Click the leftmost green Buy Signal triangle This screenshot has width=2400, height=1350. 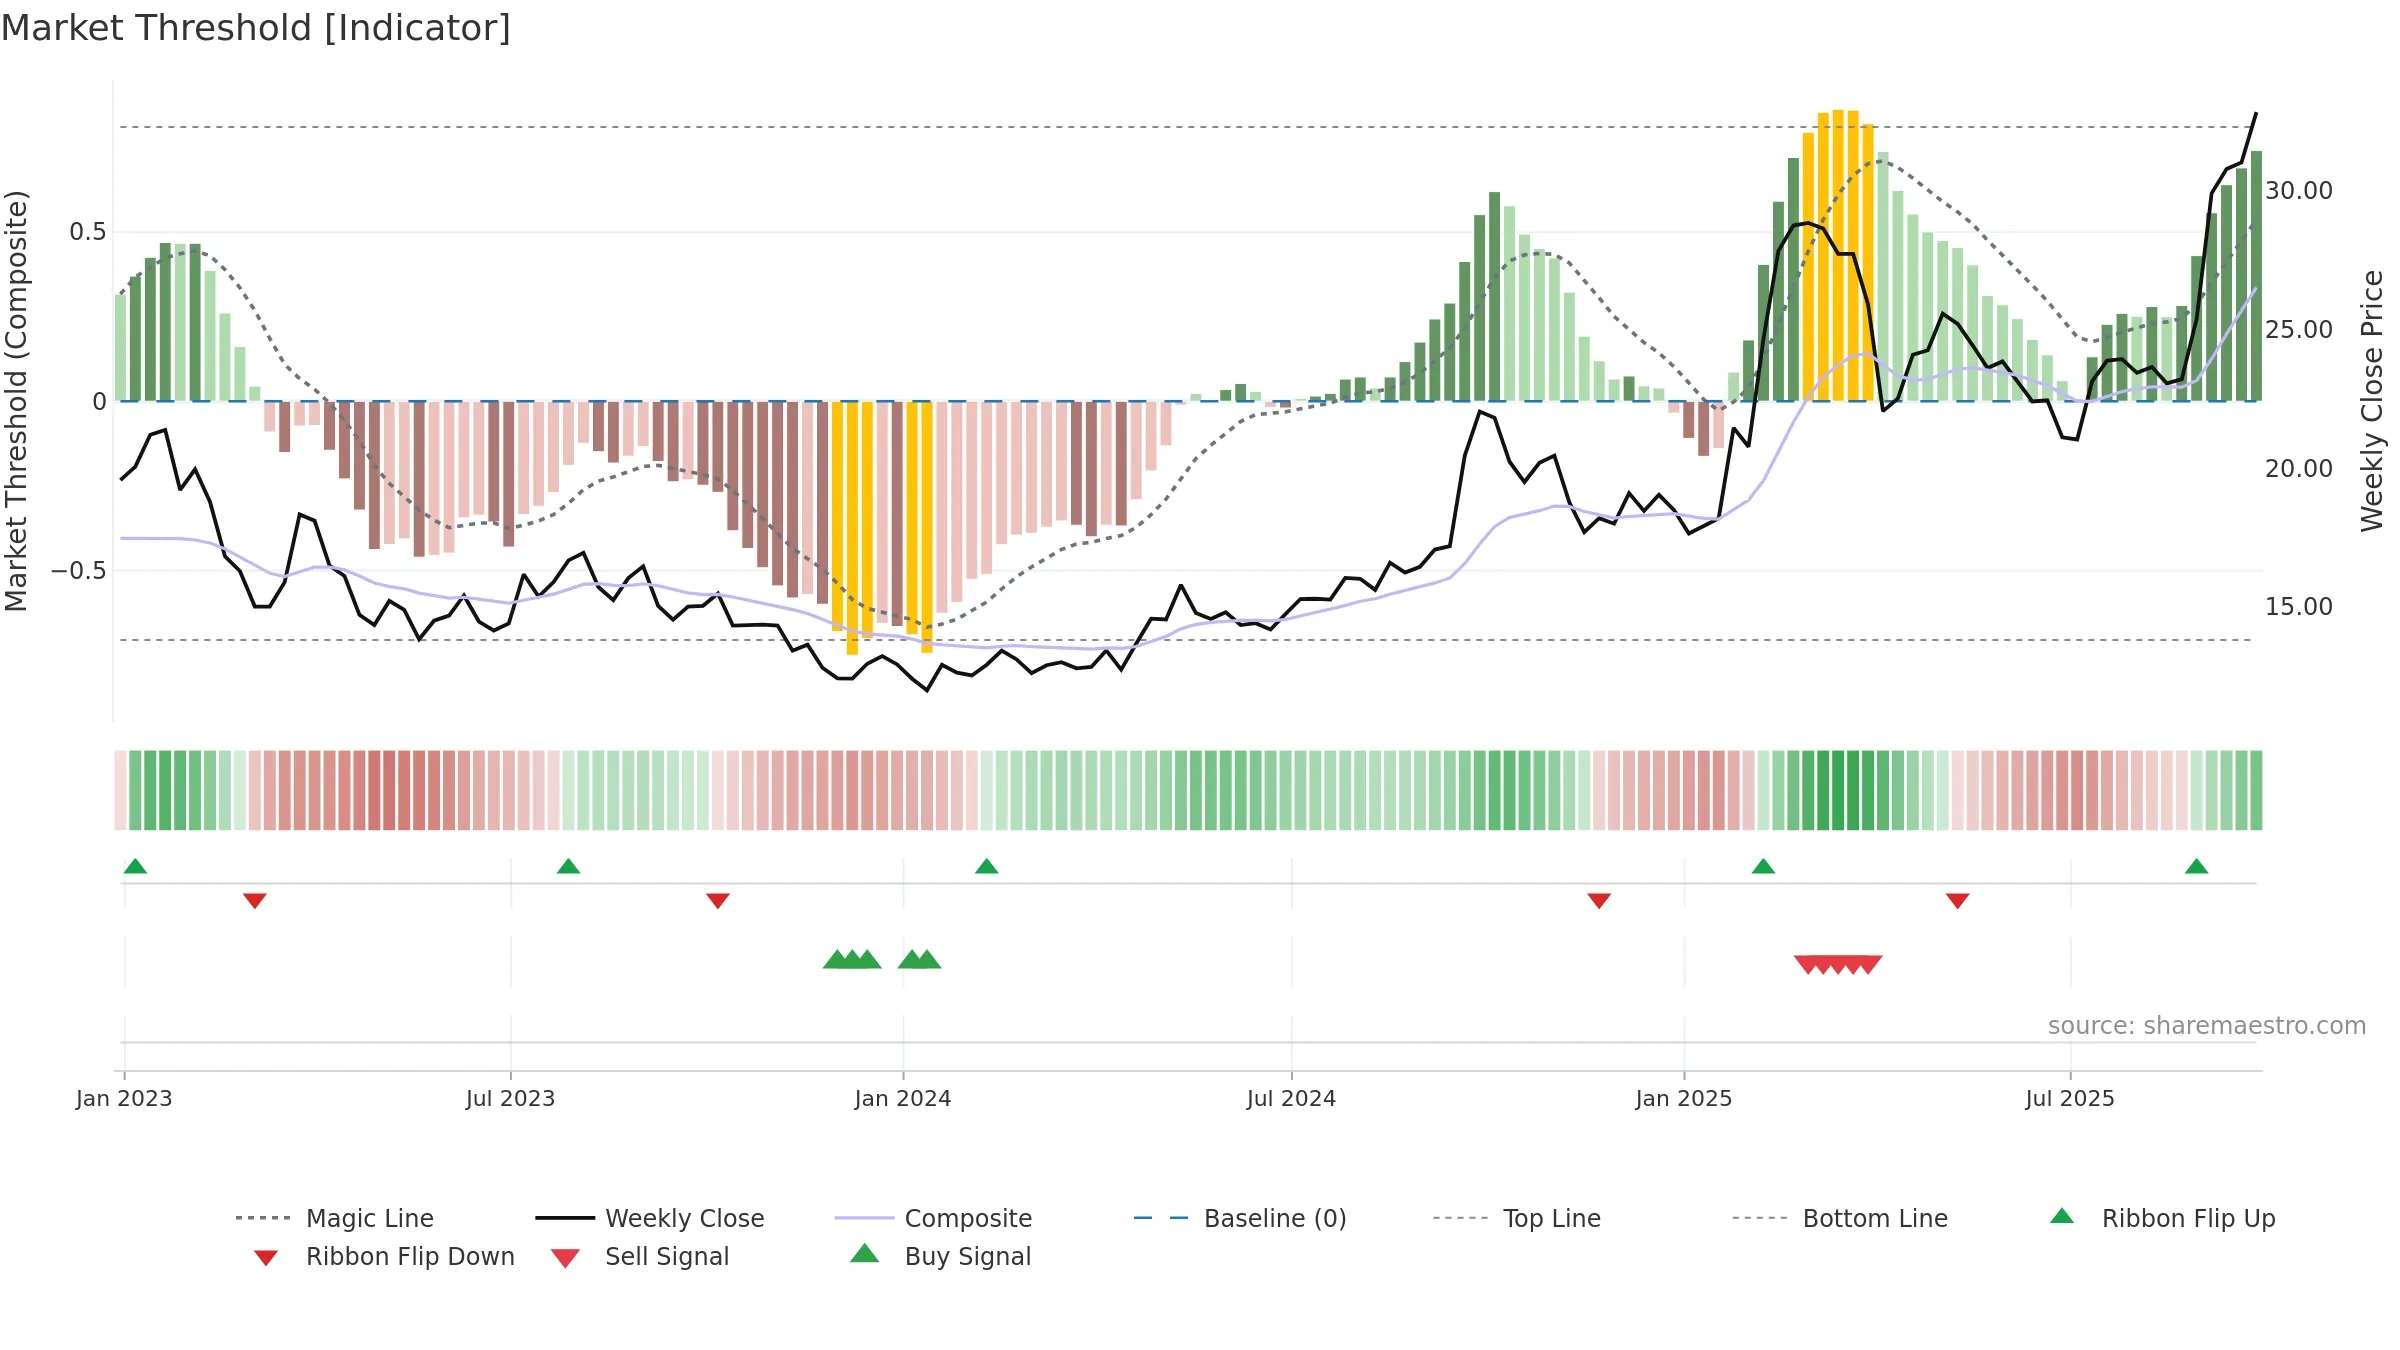coord(836,960)
